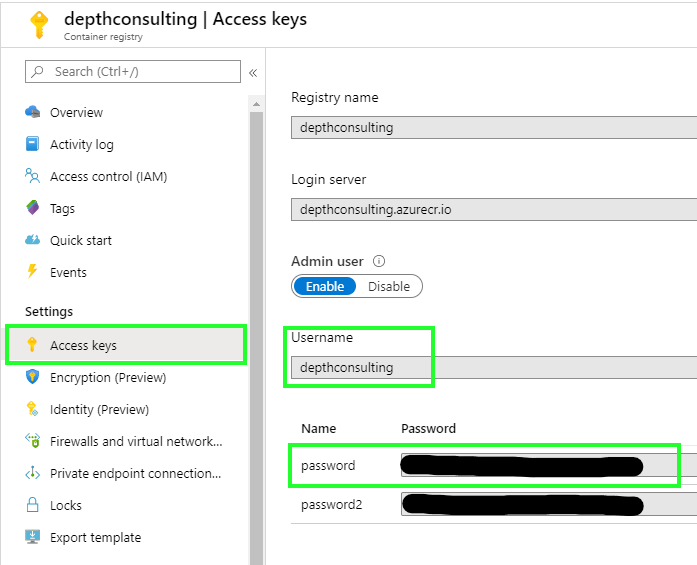
Task: Click the 'Admin user' label
Action: coord(328,261)
